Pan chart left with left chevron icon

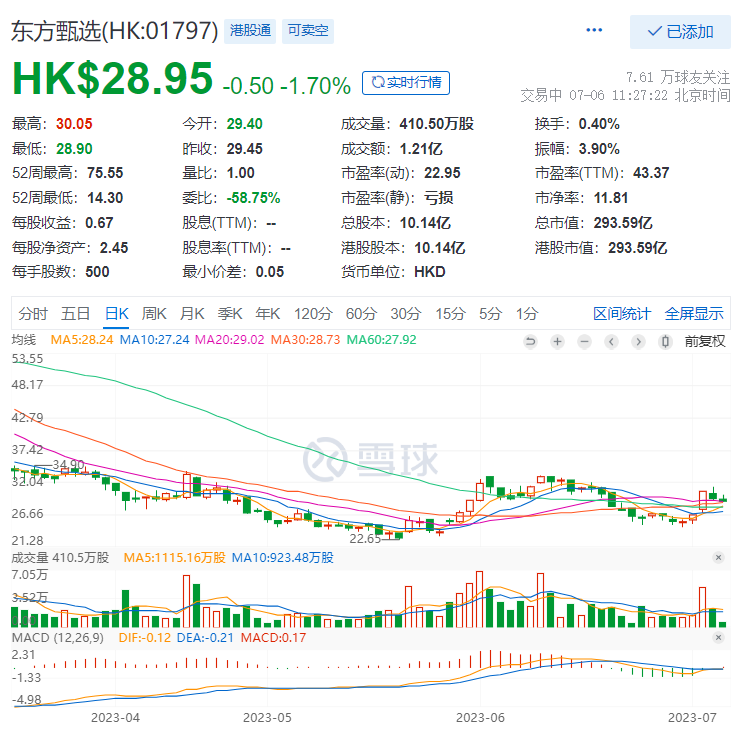tap(612, 341)
